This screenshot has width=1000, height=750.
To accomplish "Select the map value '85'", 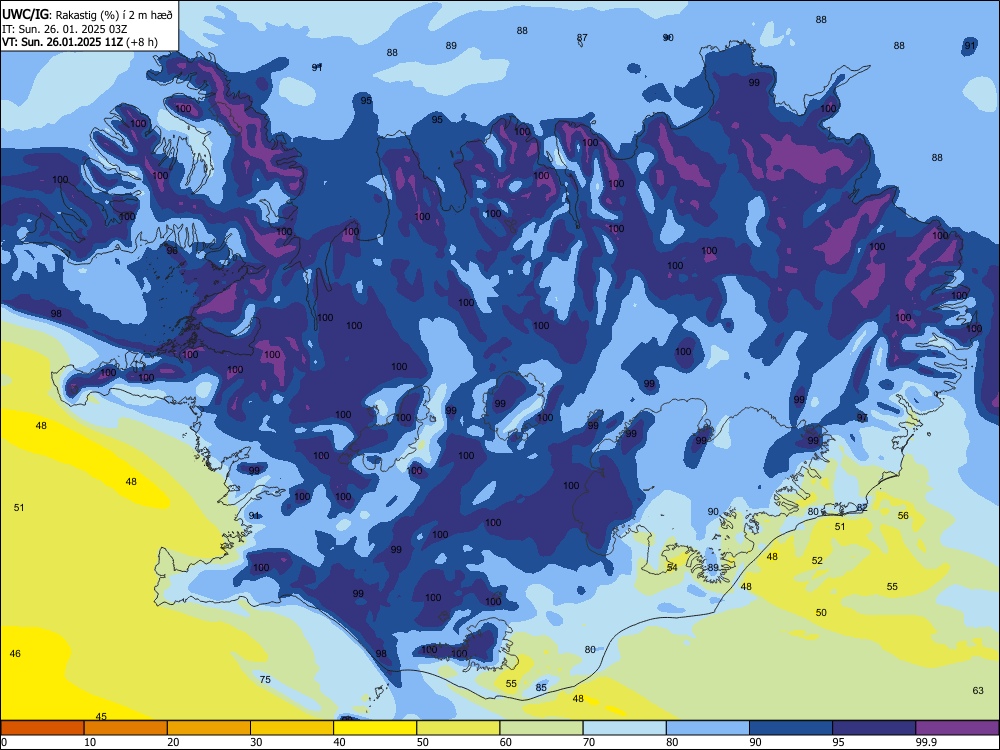I will (541, 688).
